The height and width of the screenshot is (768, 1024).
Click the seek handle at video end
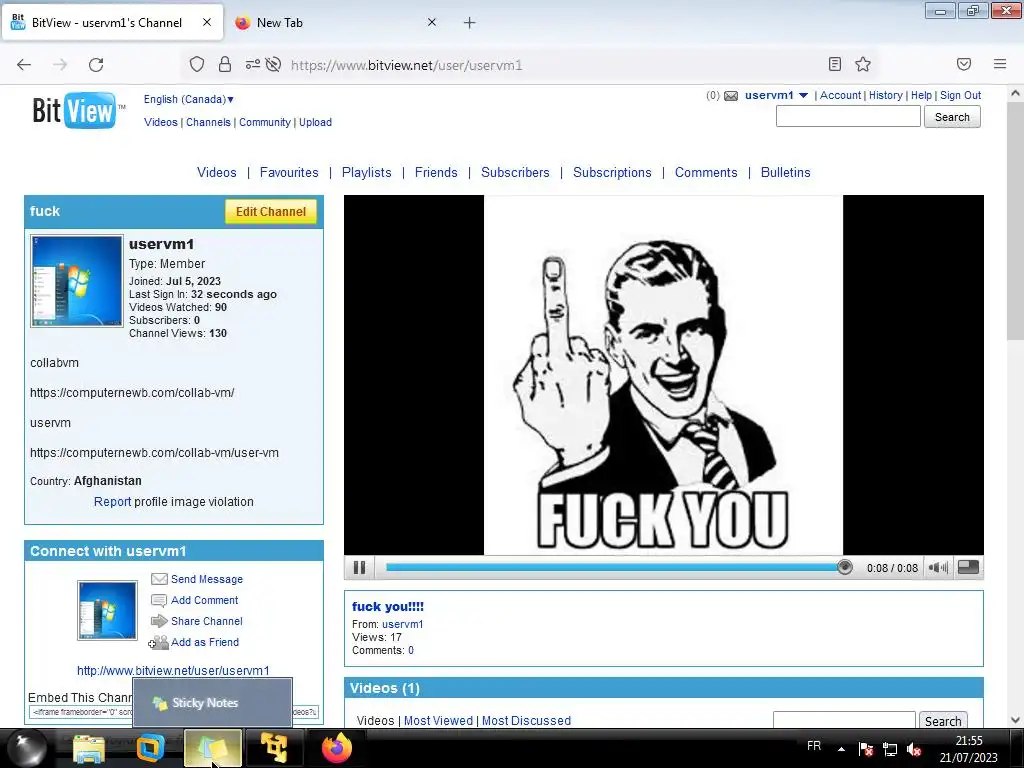844,568
